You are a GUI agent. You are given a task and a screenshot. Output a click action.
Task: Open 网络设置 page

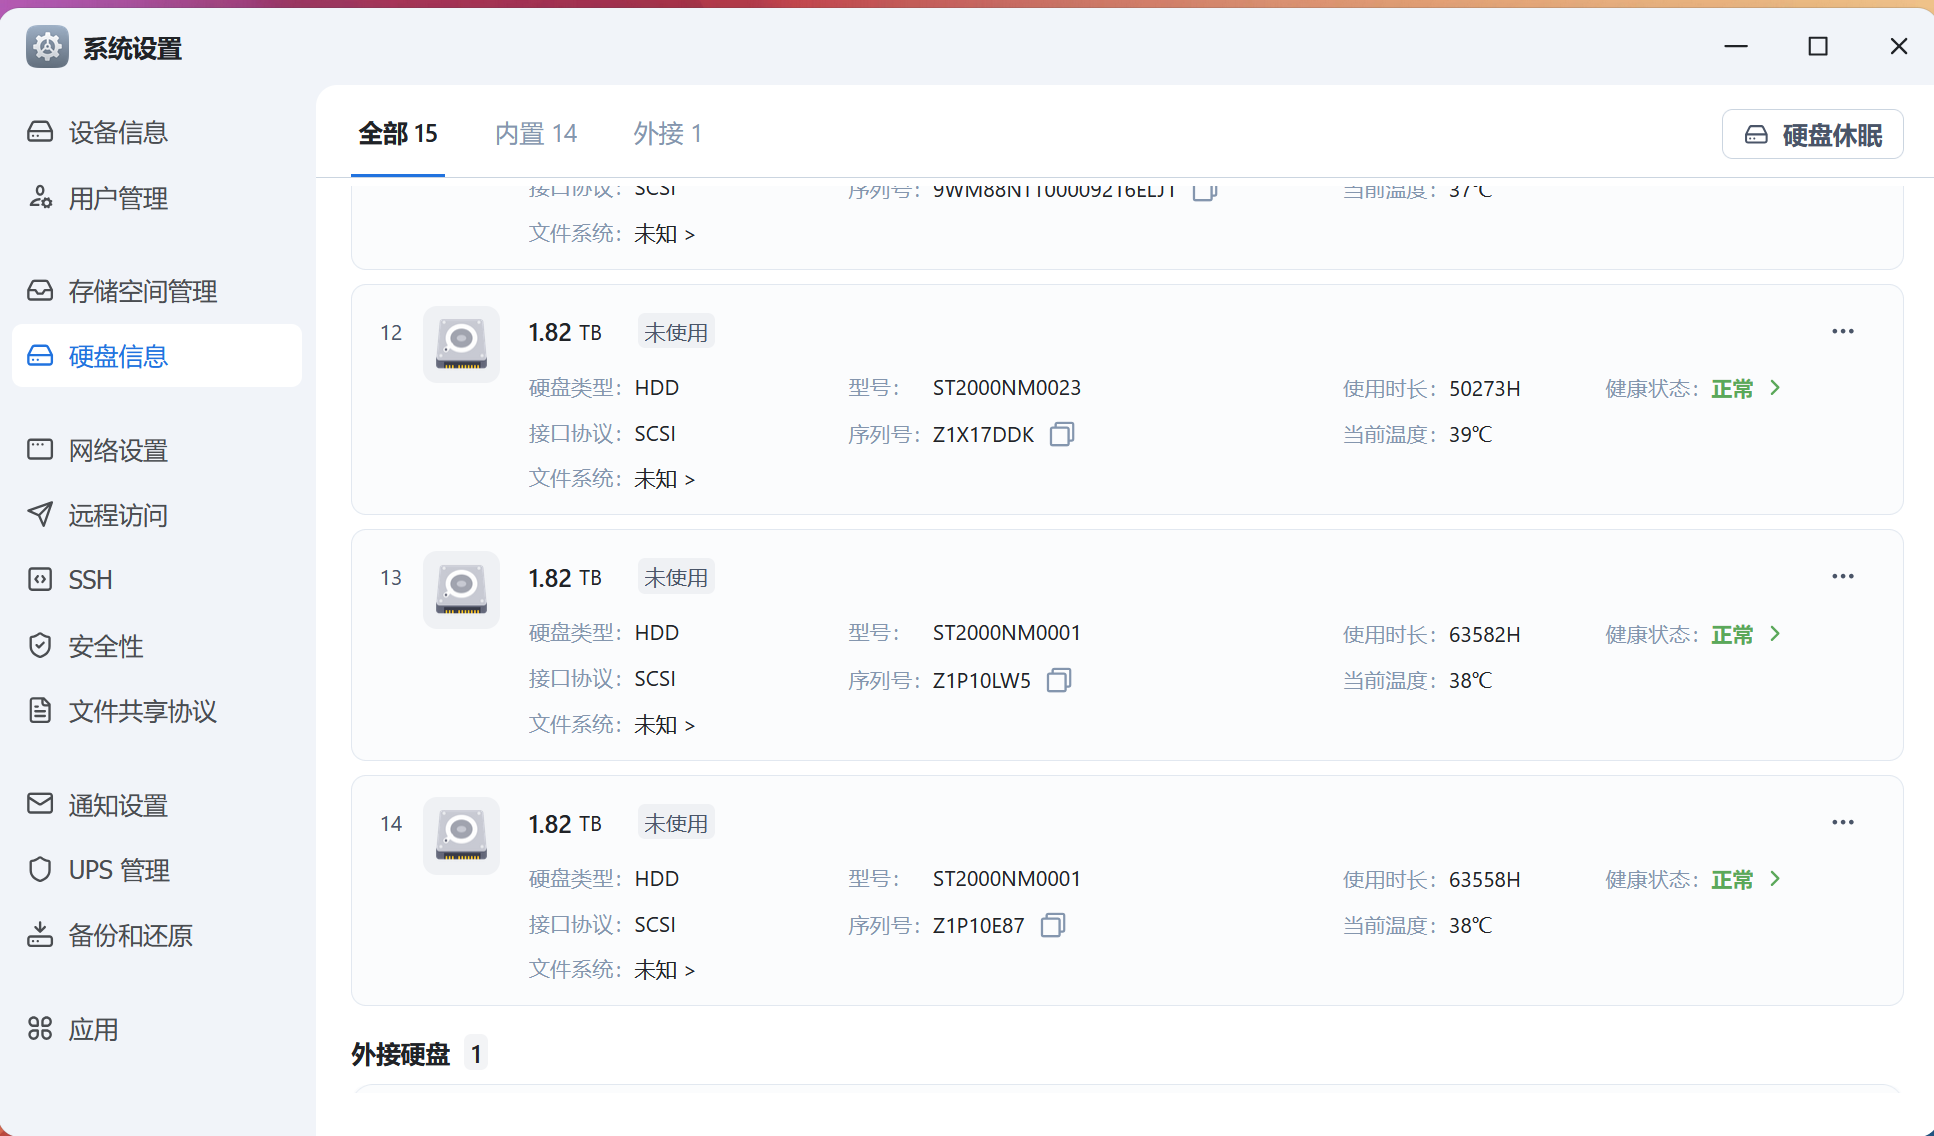pos(118,450)
